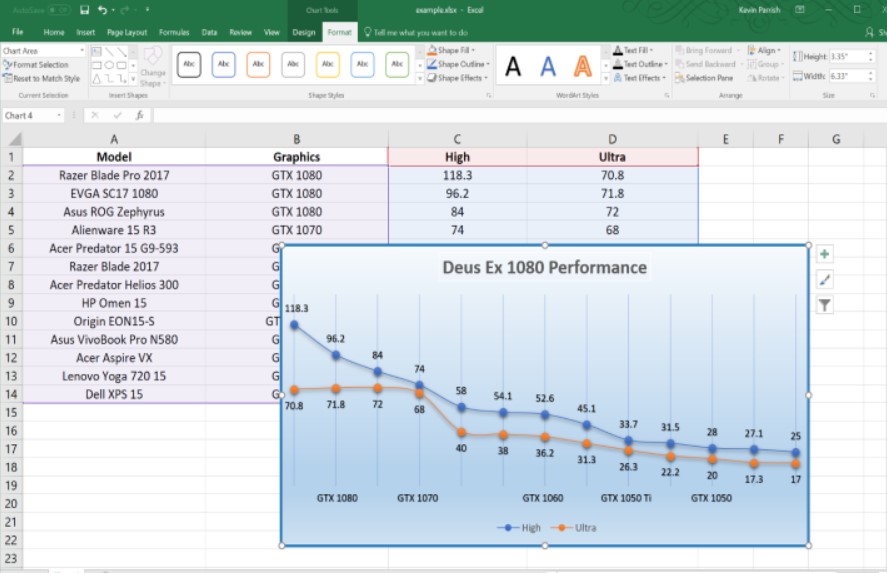Select column A header
887x573 pixels.
pos(114,139)
